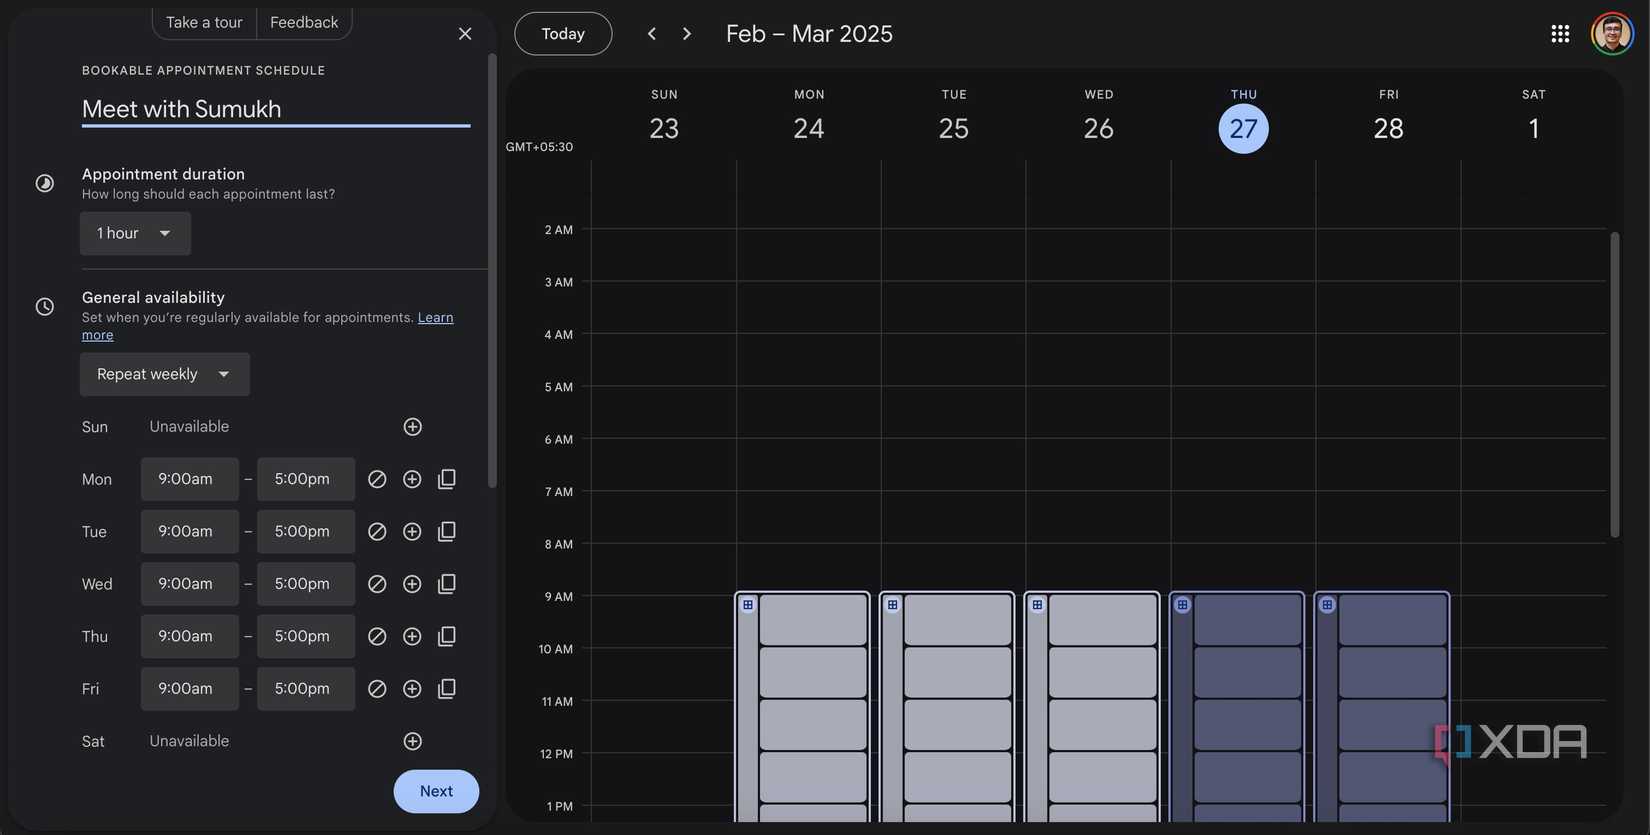
Task: Mark Thursday as unavailable
Action: (x=377, y=636)
